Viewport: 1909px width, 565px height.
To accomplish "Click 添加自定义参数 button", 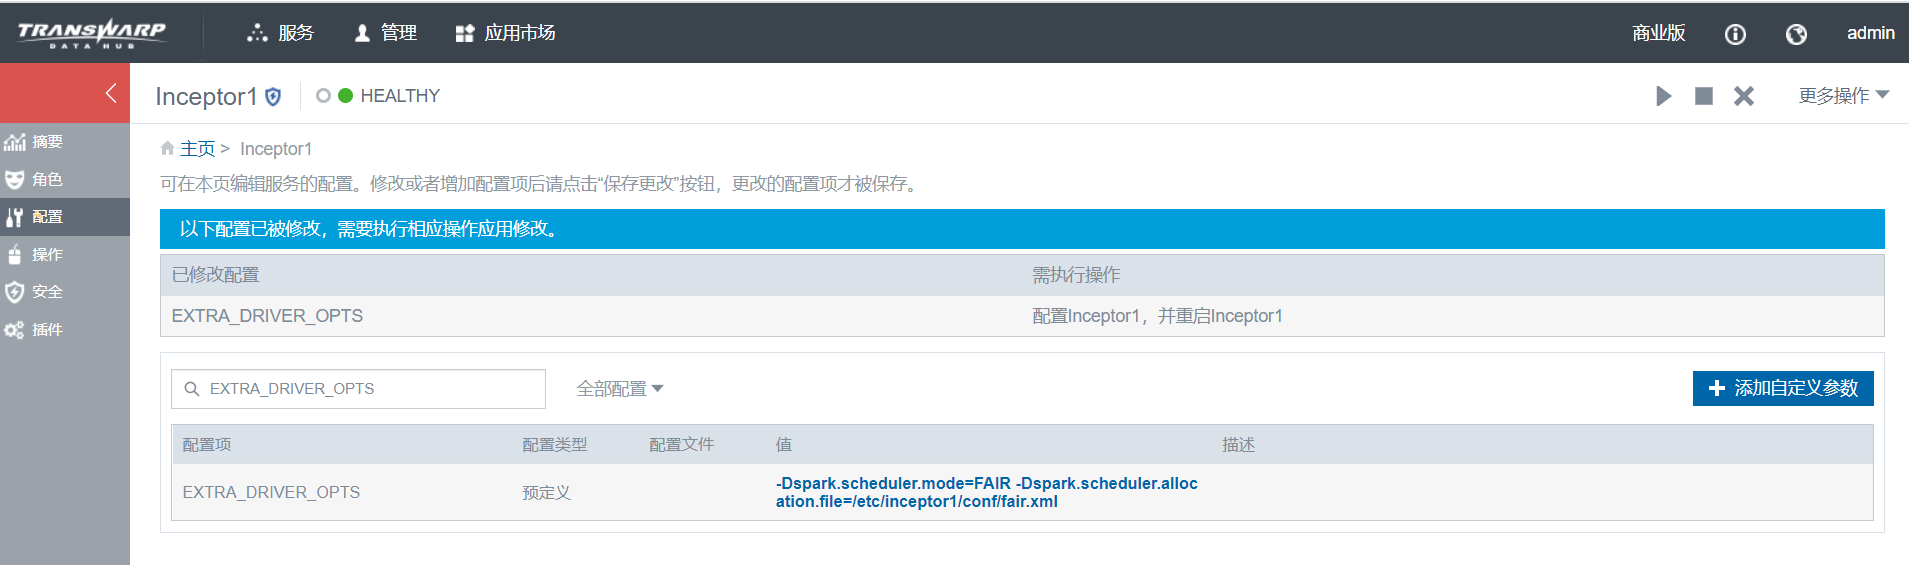I will coord(1783,388).
